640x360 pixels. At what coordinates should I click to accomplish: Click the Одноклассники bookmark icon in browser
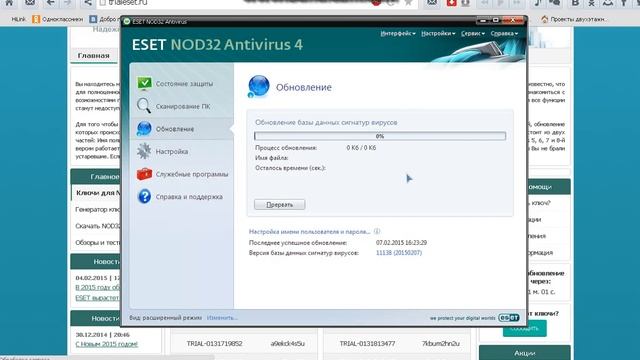[36, 19]
